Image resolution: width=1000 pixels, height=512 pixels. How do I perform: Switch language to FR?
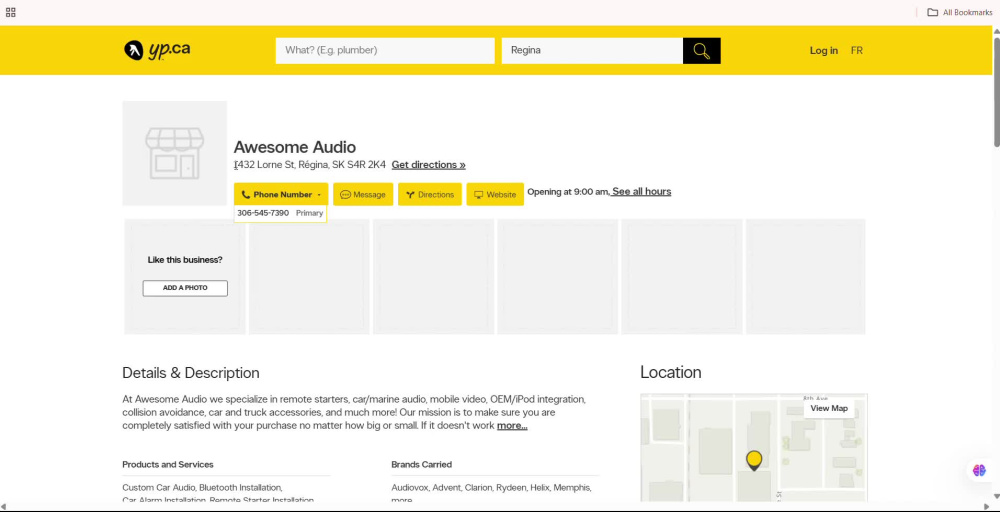[857, 50]
